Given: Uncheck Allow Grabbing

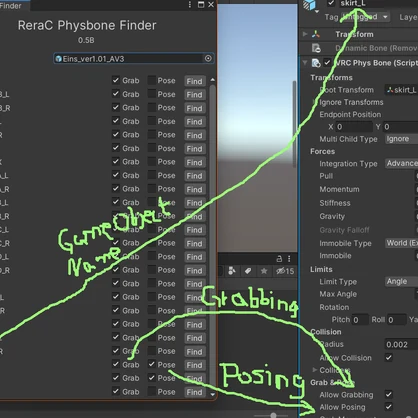Looking at the screenshot, I should point(389,395).
